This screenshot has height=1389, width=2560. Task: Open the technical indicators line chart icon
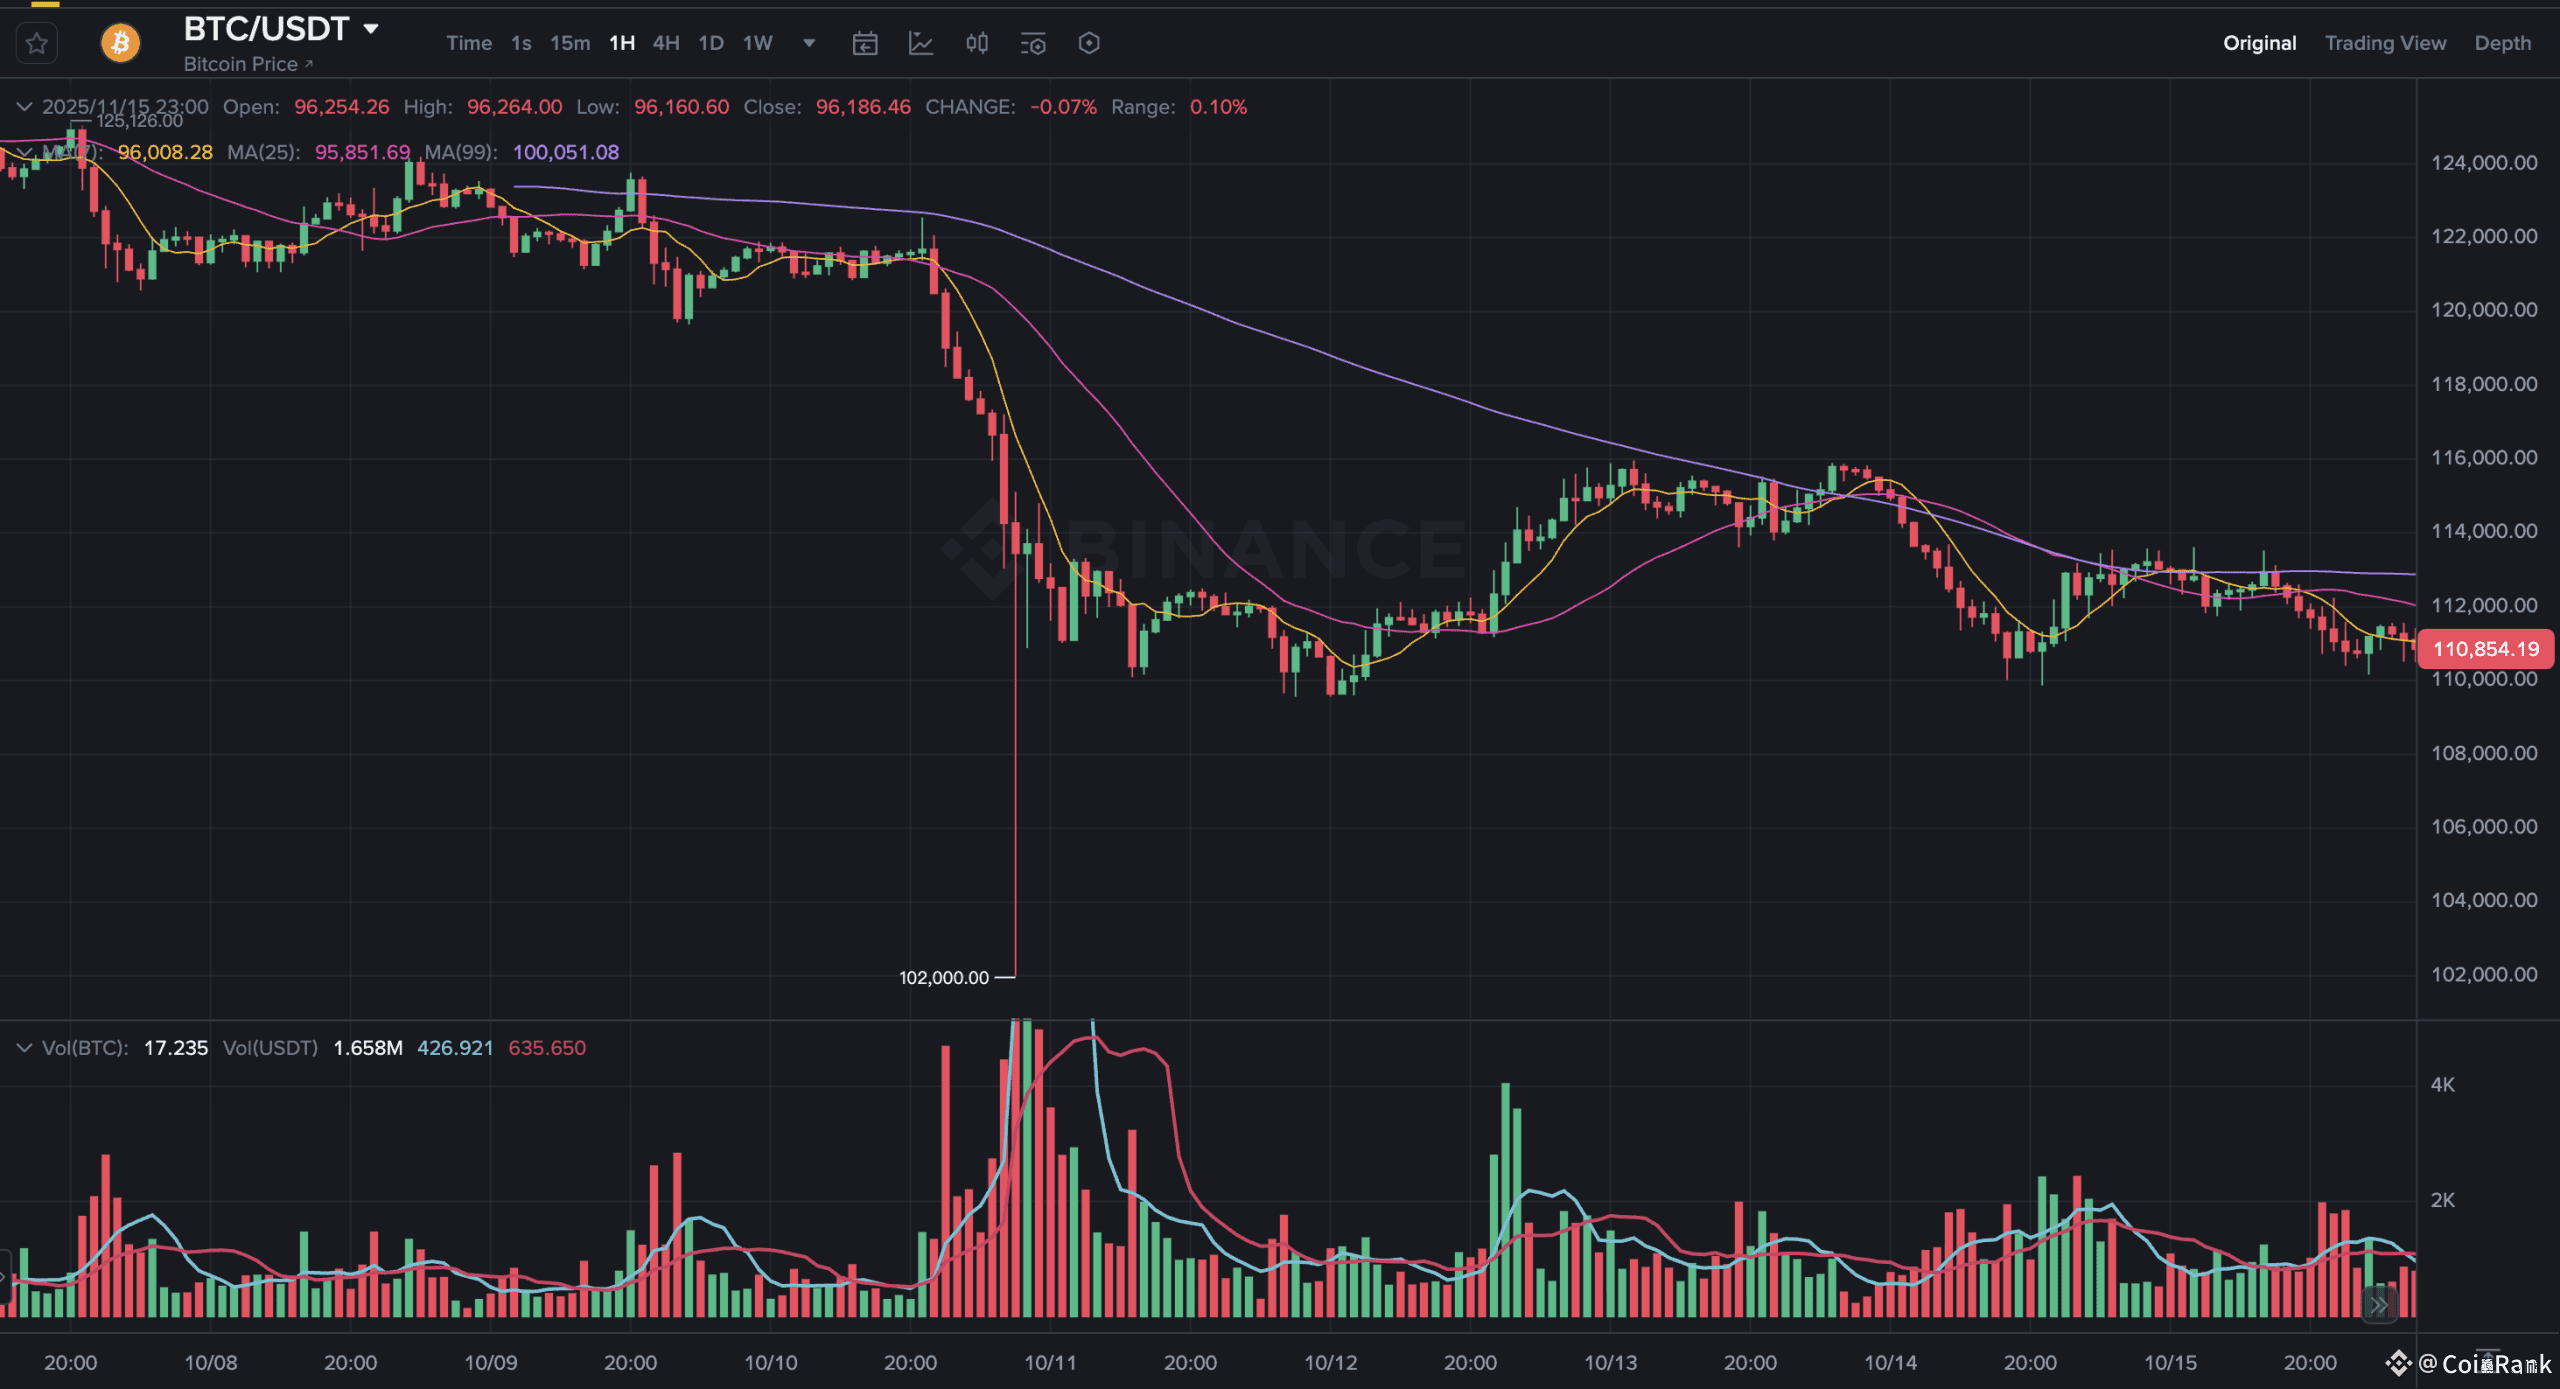[x=920, y=43]
